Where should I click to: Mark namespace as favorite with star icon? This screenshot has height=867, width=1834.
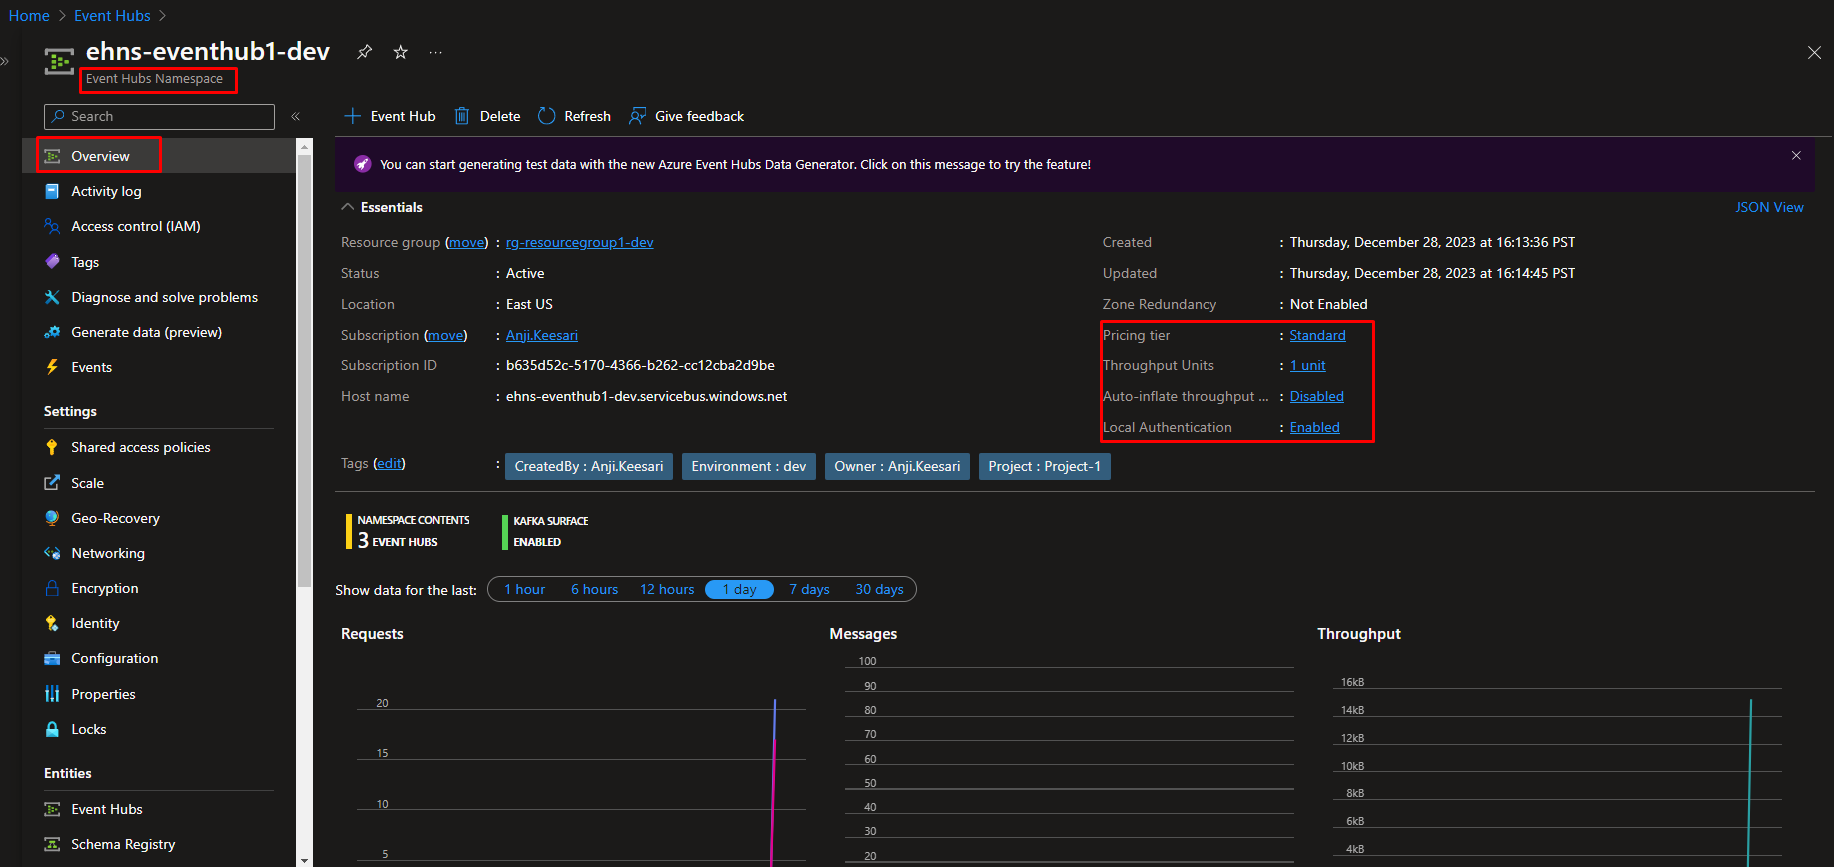(x=401, y=52)
